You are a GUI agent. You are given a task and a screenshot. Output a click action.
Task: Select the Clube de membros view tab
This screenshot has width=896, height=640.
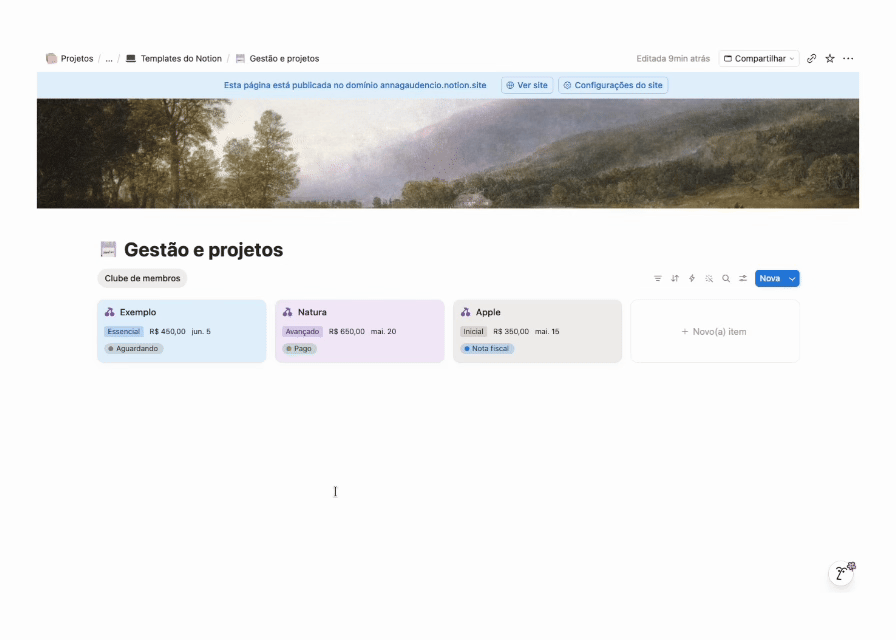click(x=142, y=278)
